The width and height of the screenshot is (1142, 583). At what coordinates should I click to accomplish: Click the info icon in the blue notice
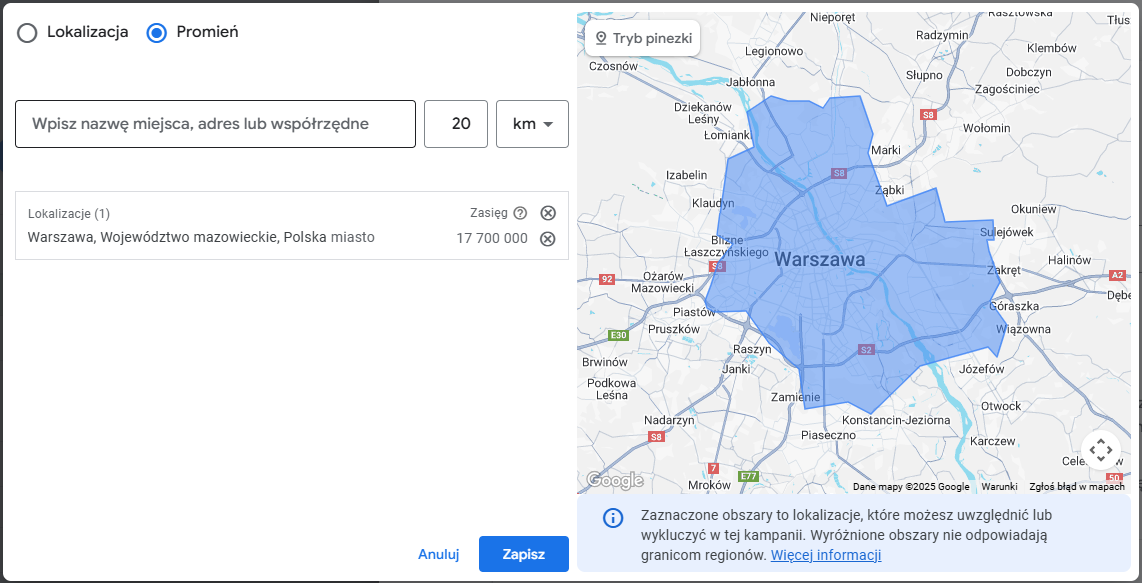pyautogui.click(x=612, y=518)
